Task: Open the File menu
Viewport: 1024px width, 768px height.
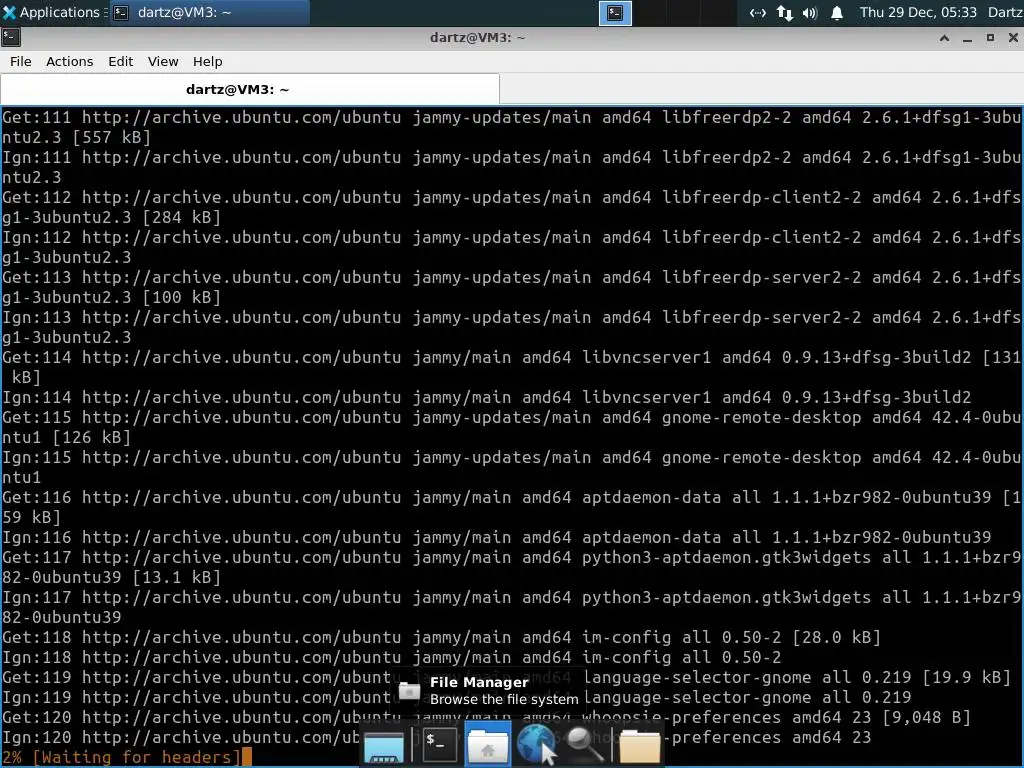Action: (x=20, y=61)
